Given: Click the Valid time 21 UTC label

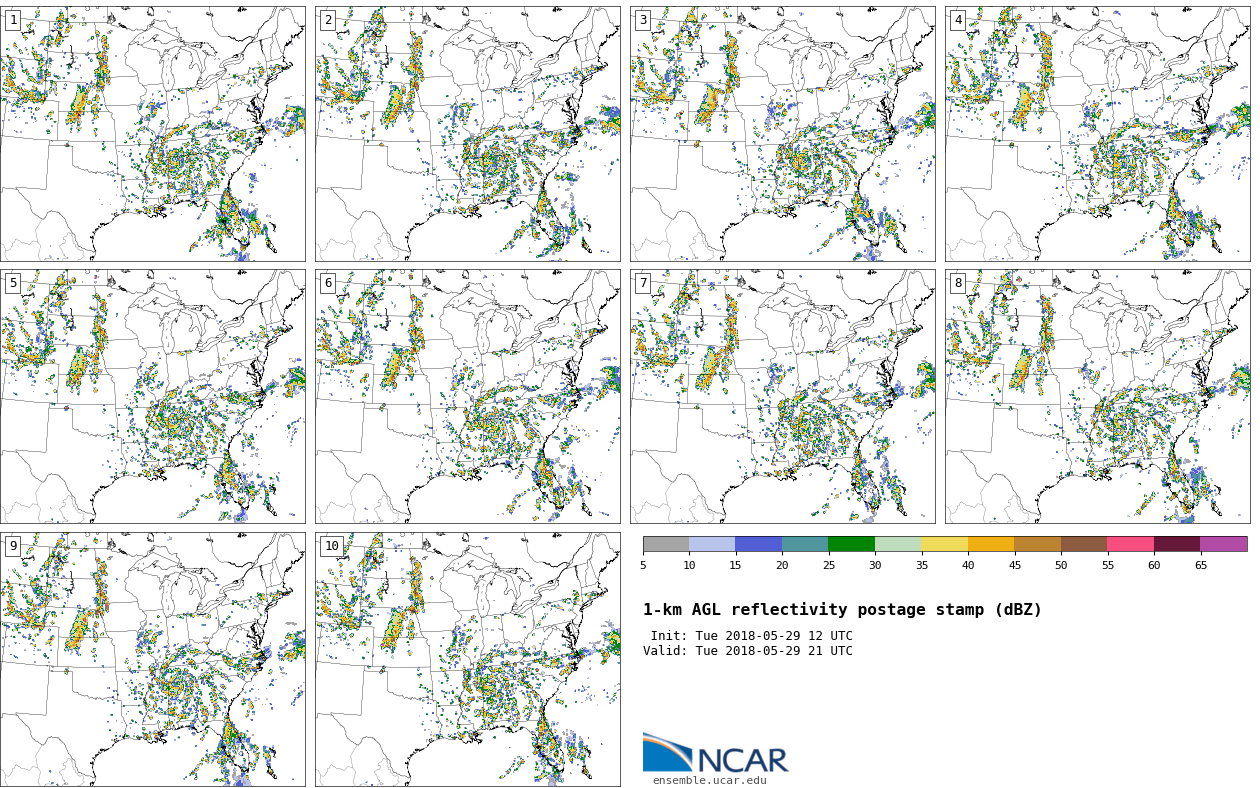Looking at the screenshot, I should (748, 651).
